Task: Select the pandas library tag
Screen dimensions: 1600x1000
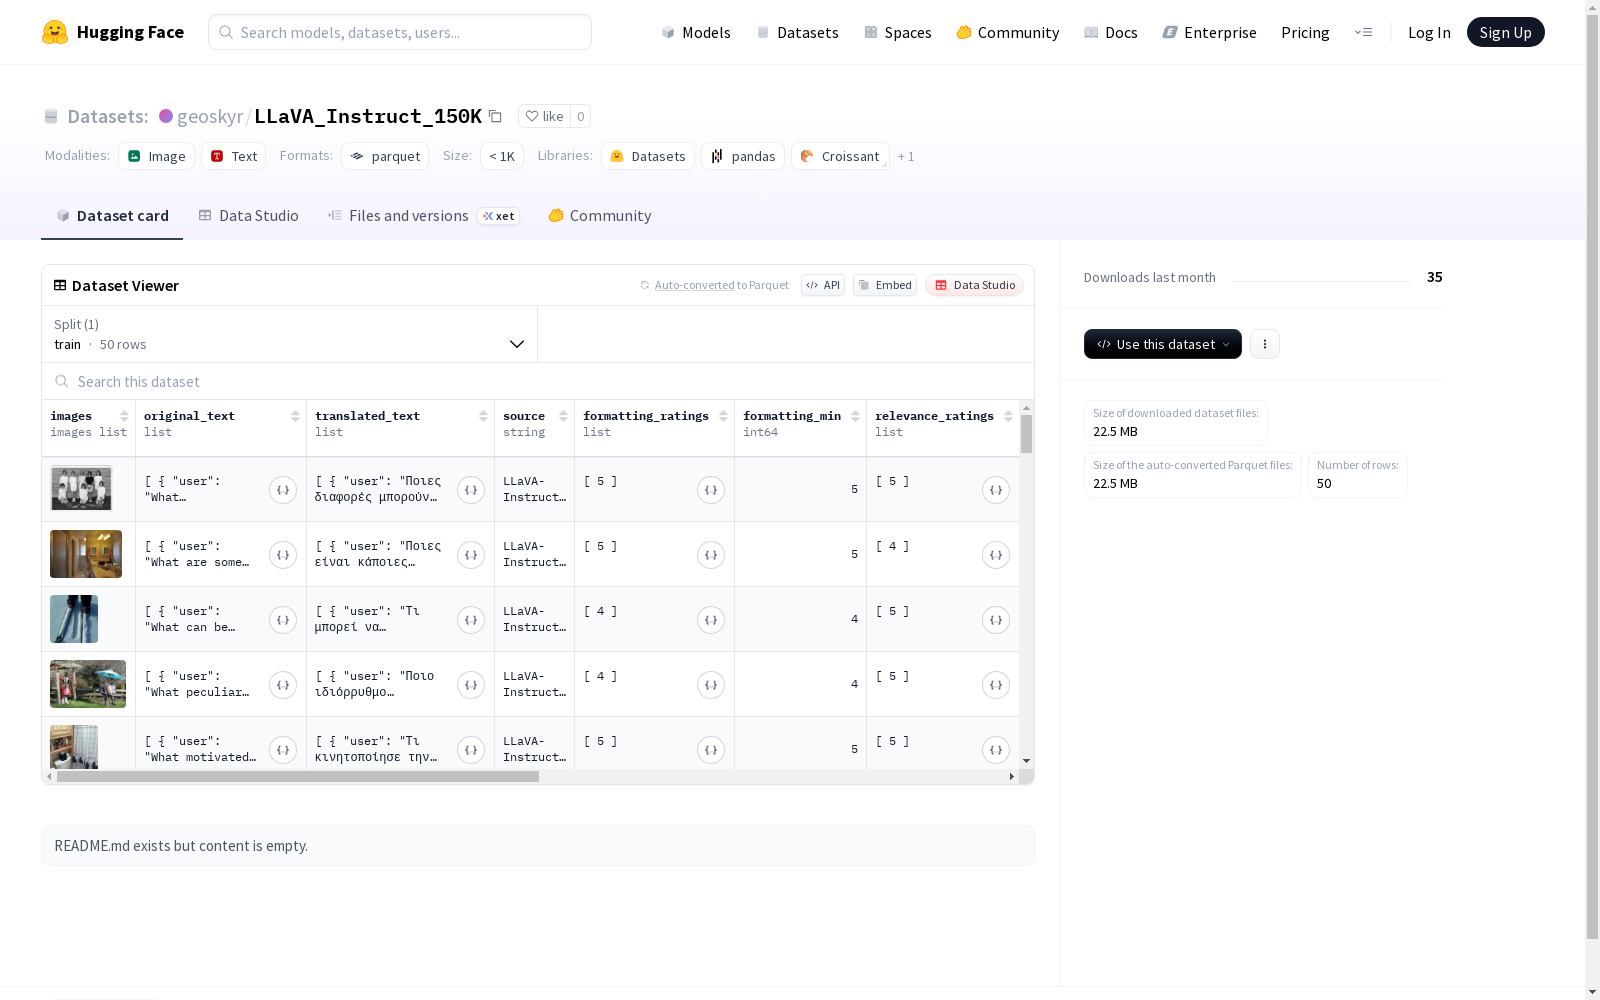Action: 743,156
